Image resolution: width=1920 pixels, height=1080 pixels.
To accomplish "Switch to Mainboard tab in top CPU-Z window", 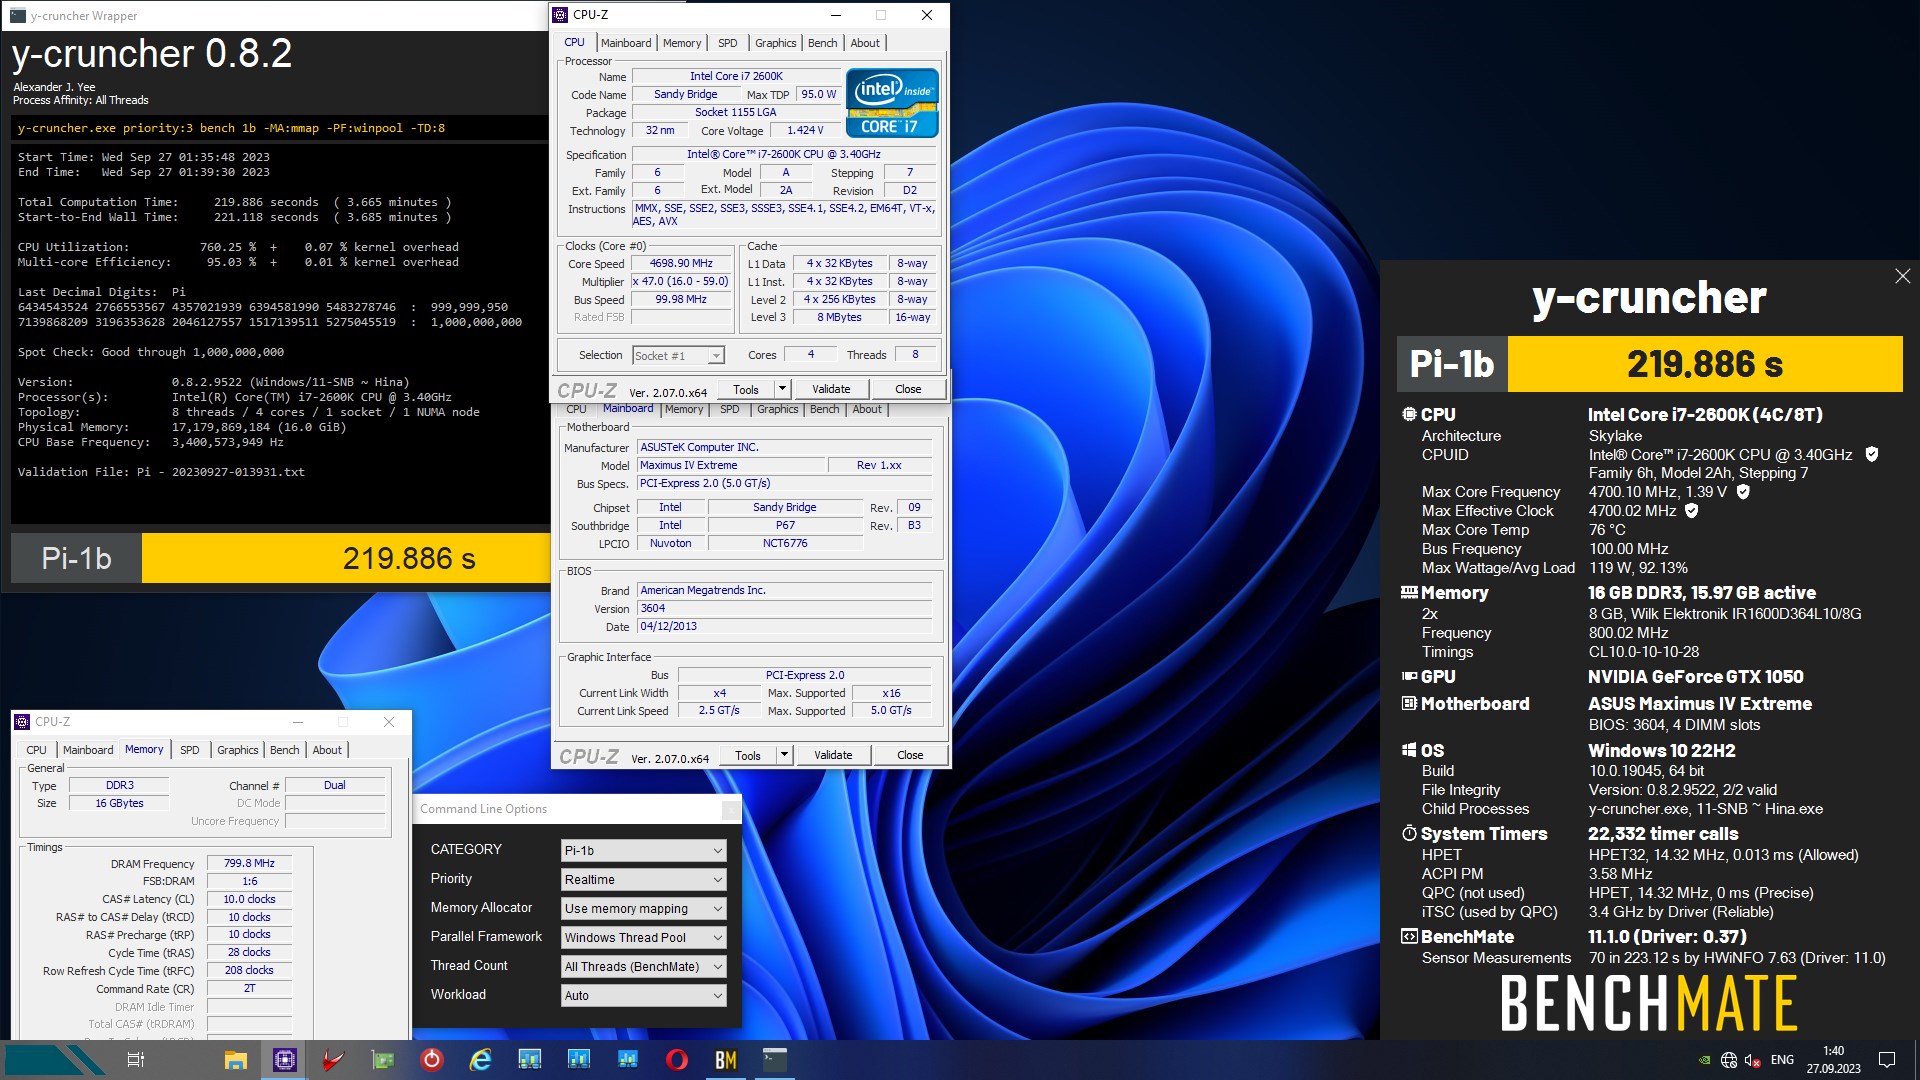I will point(626,43).
